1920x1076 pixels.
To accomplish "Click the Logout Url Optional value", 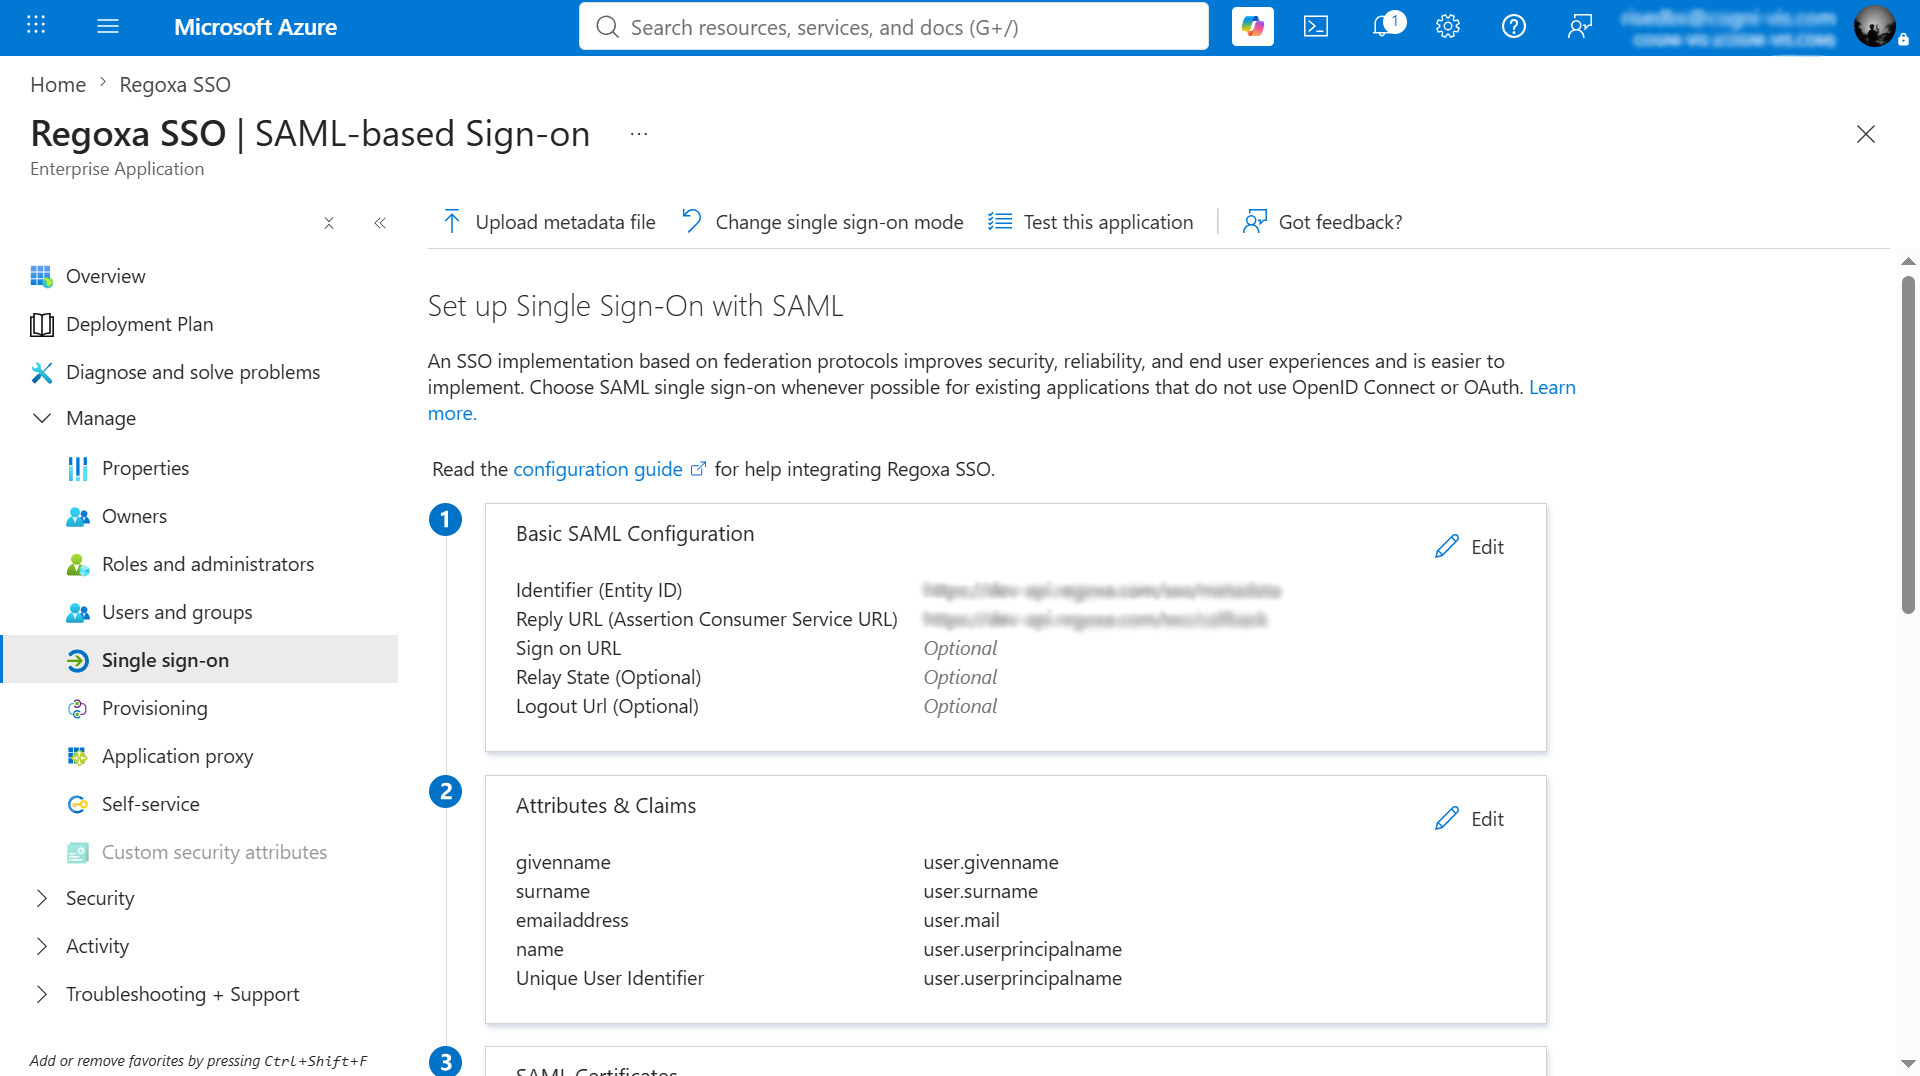I will (x=960, y=706).
